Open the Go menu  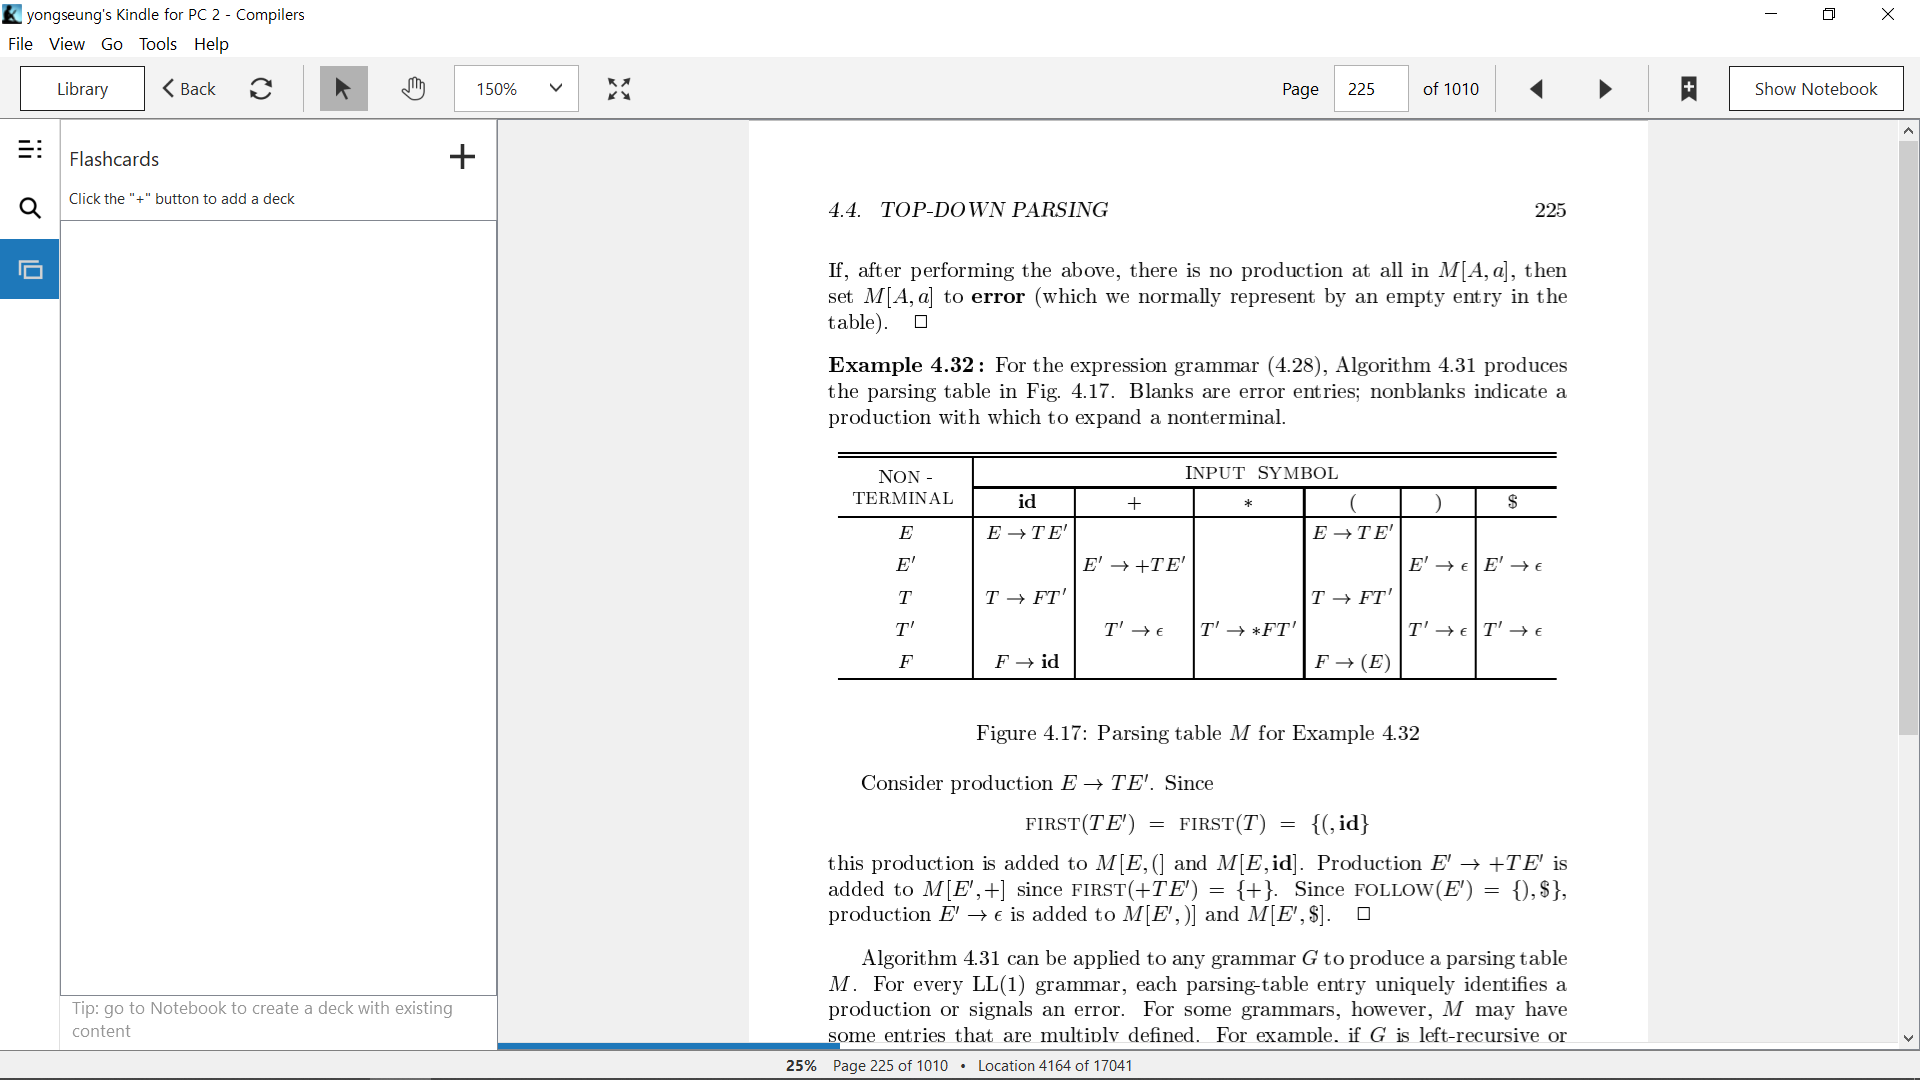pos(112,44)
